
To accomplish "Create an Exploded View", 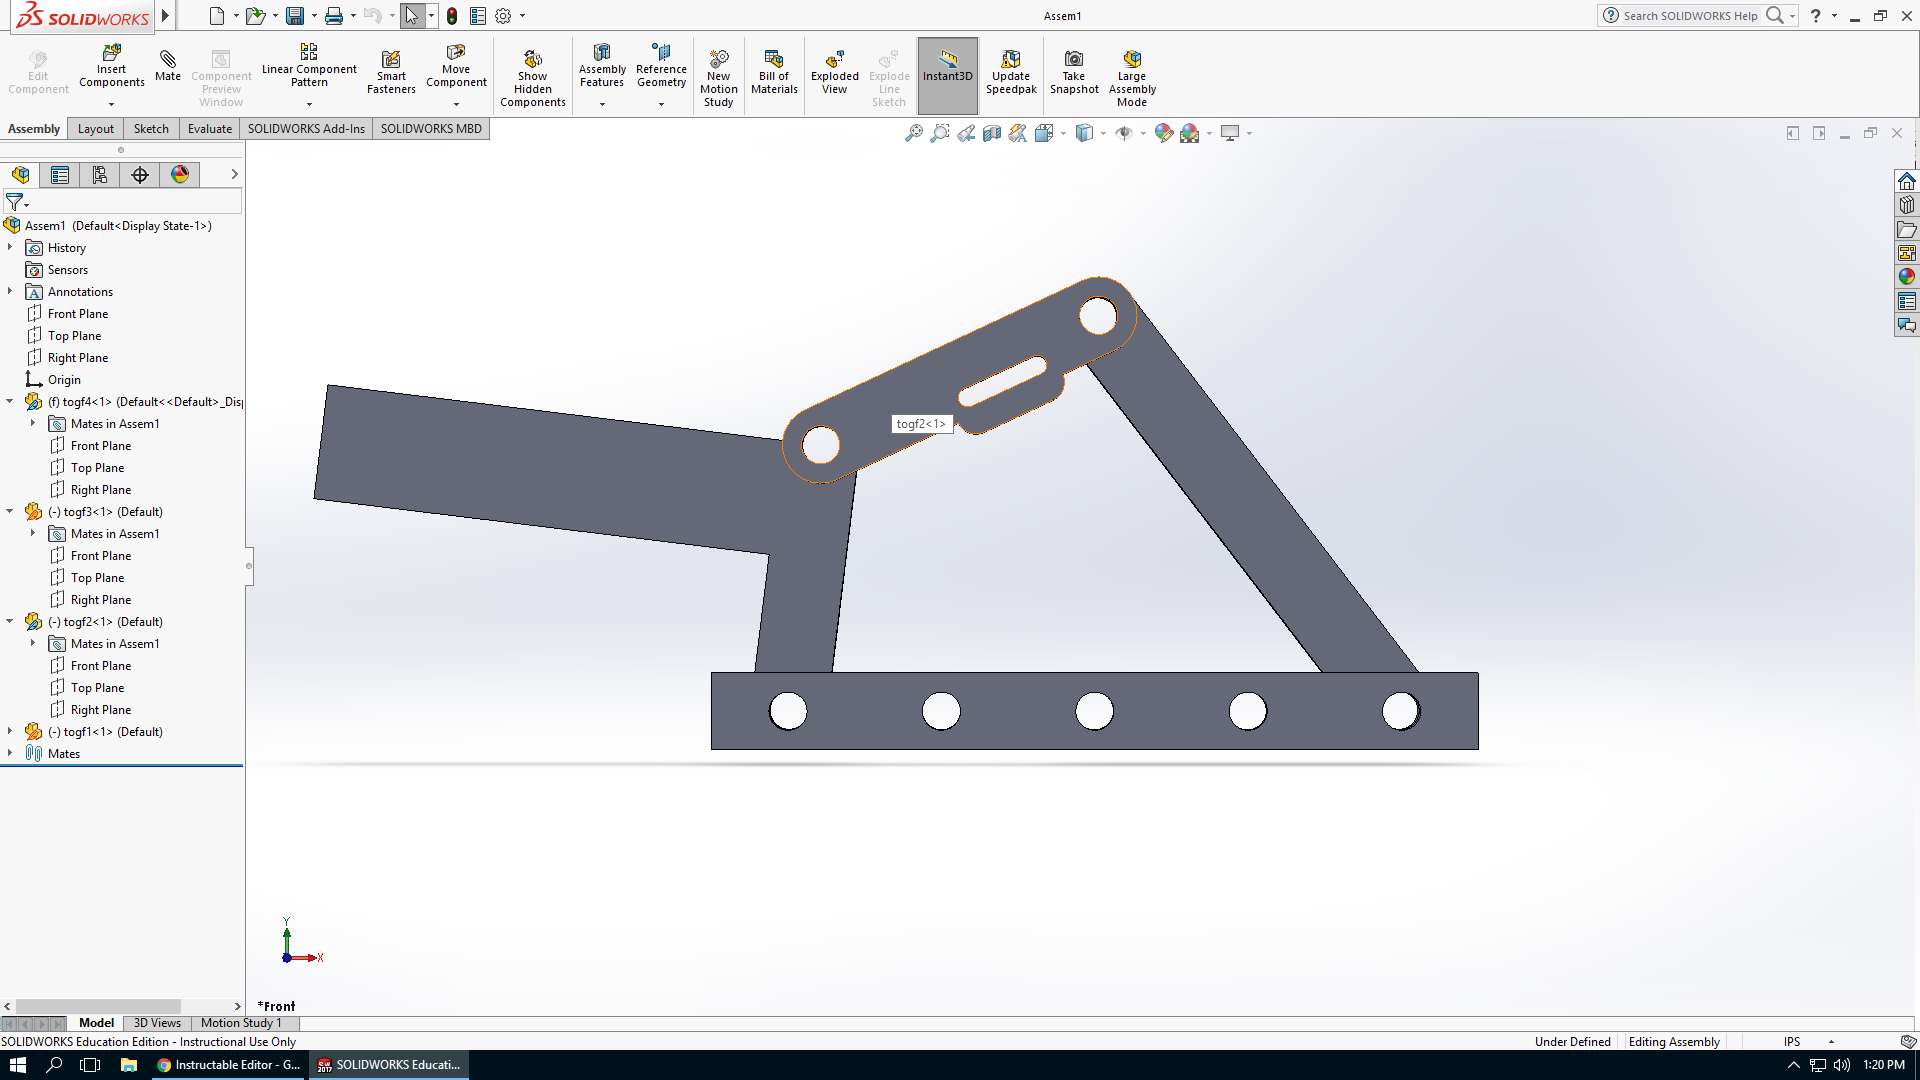I will point(834,72).
